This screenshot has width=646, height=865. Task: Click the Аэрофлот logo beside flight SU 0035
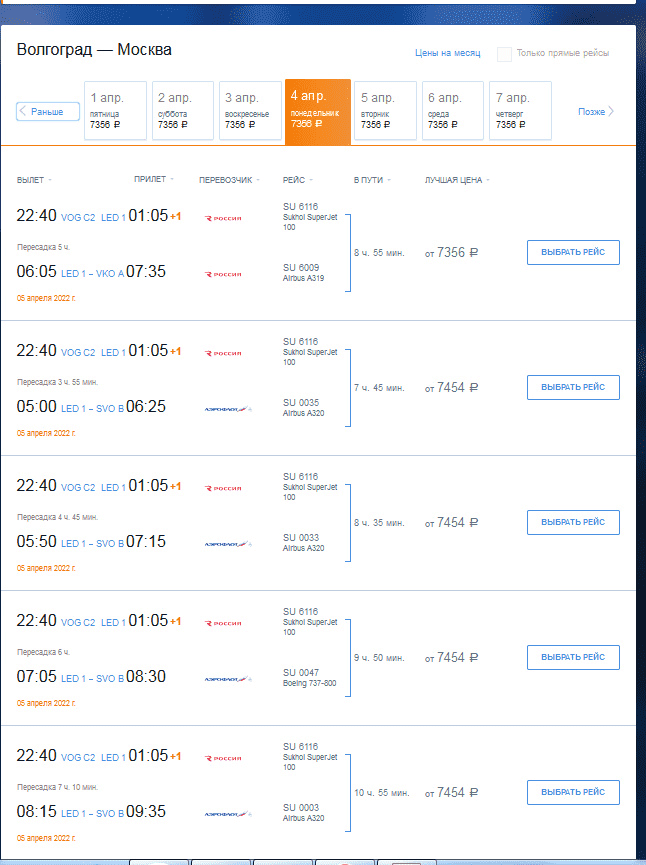click(x=227, y=408)
